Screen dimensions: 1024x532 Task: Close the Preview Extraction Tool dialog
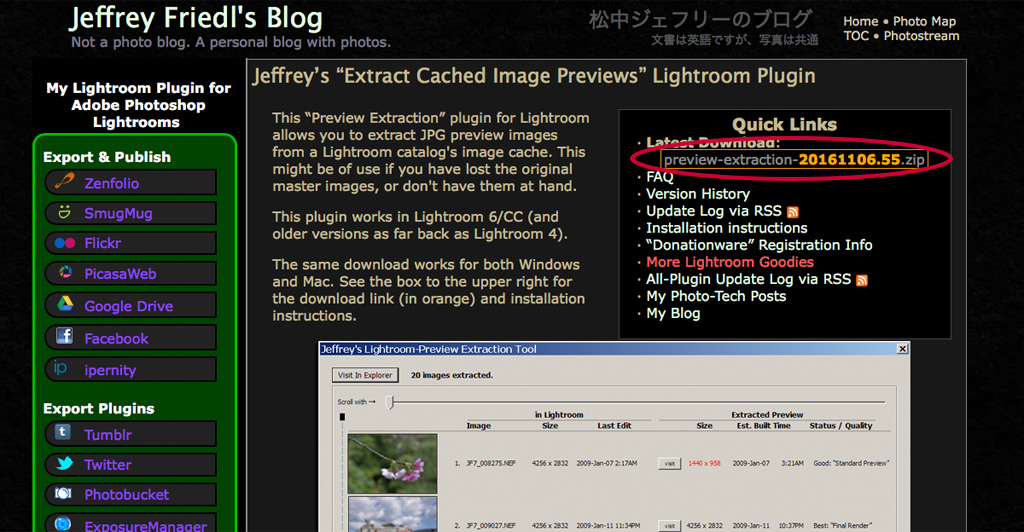(x=903, y=349)
